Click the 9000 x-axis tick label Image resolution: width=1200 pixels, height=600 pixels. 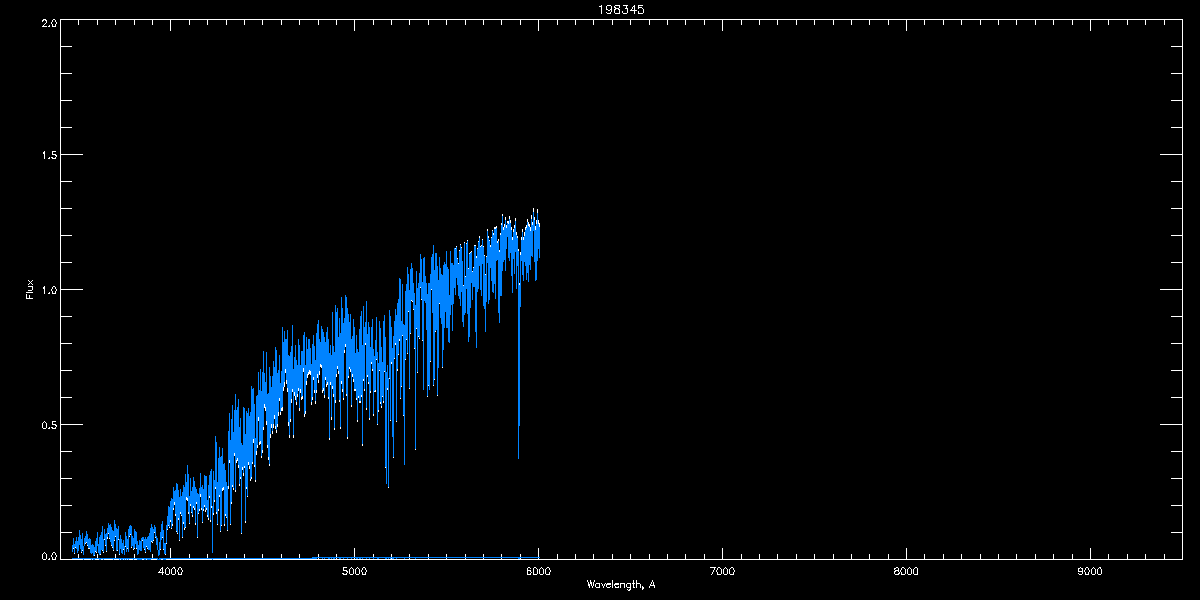coord(1090,571)
